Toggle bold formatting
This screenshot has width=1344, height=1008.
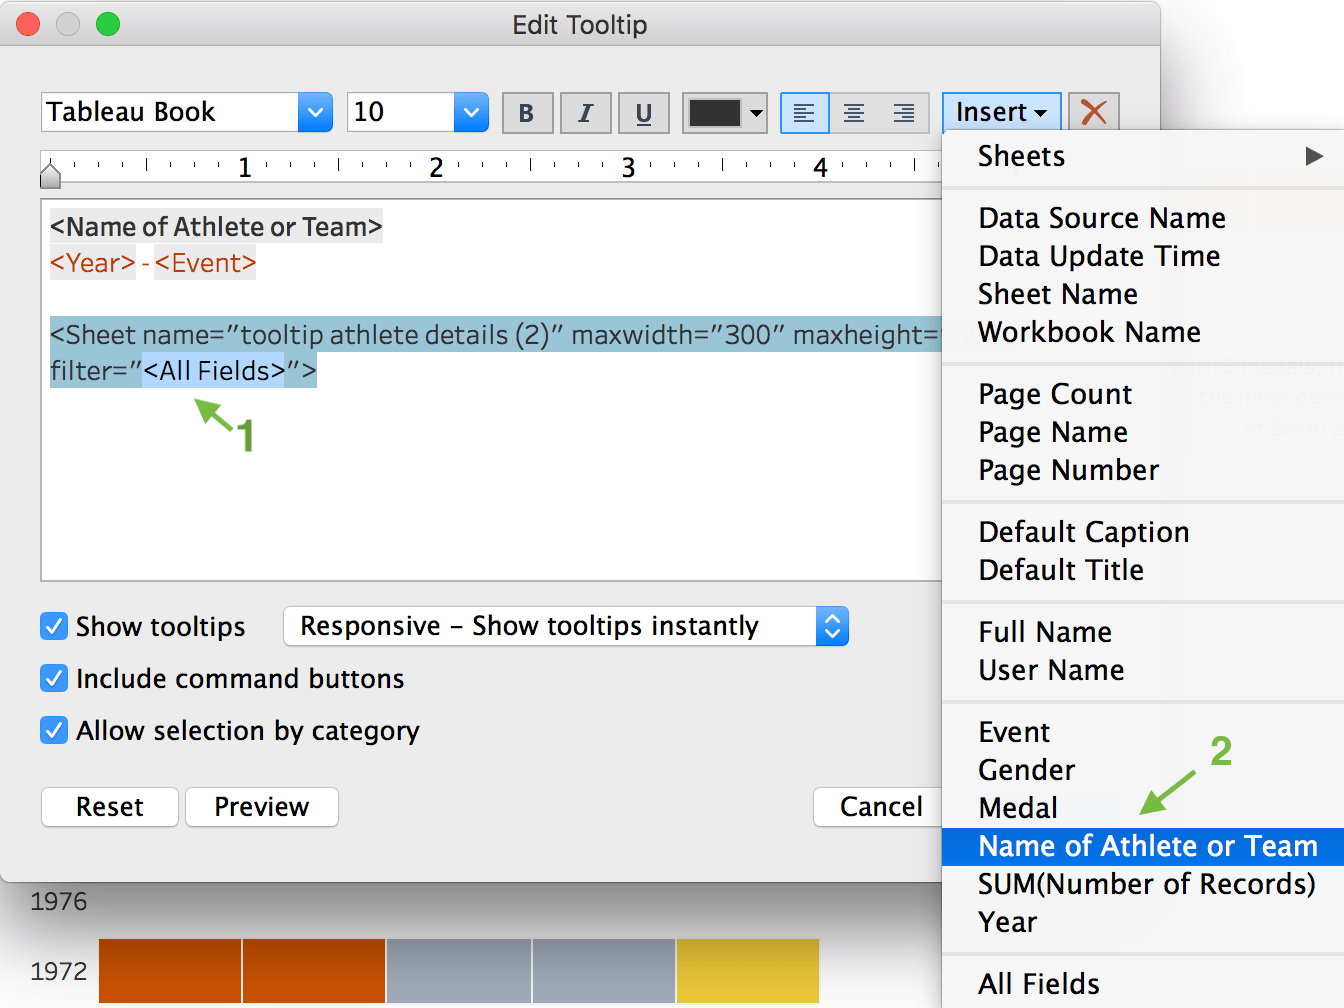(x=527, y=112)
